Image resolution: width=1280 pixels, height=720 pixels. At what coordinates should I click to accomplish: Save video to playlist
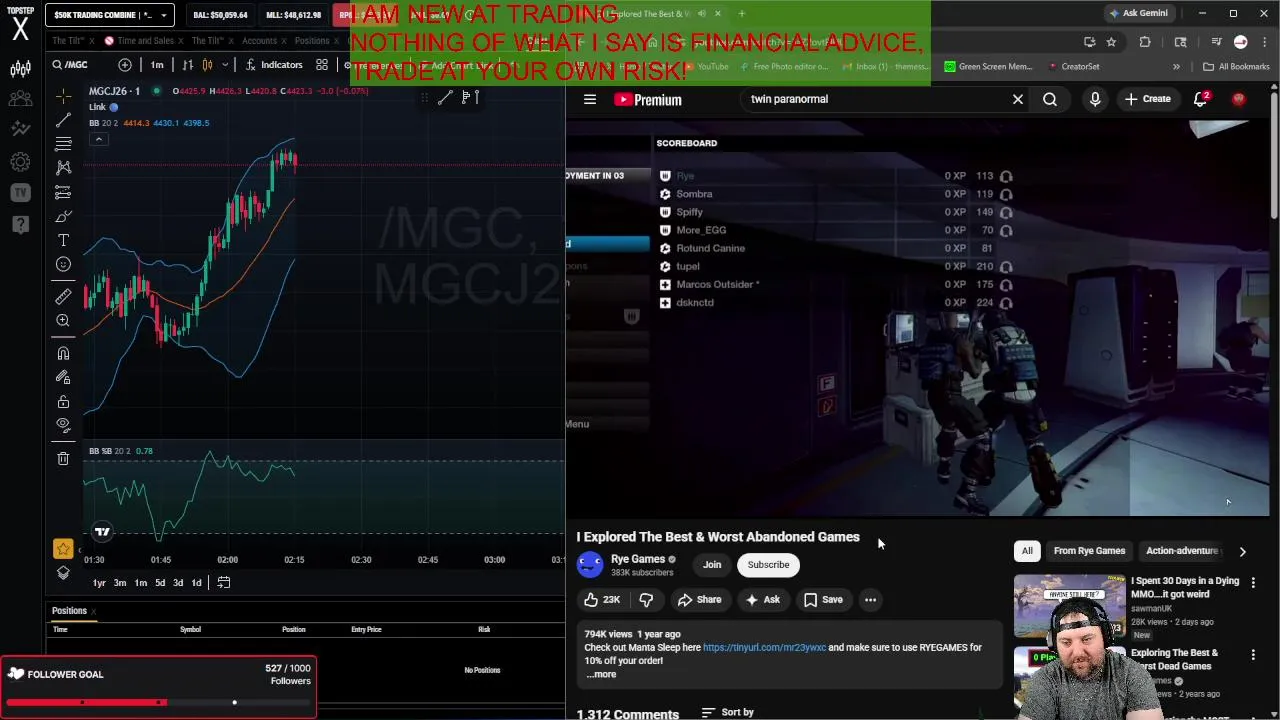823,600
